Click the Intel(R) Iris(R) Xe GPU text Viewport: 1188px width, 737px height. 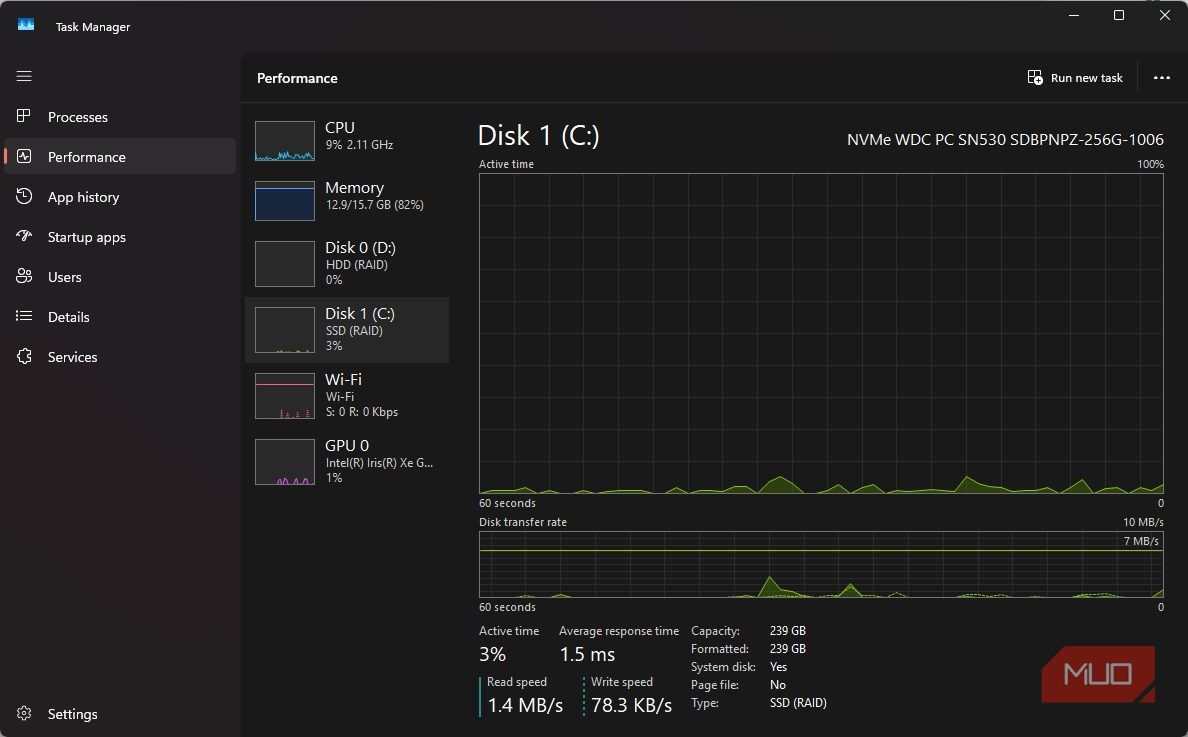[379, 463]
